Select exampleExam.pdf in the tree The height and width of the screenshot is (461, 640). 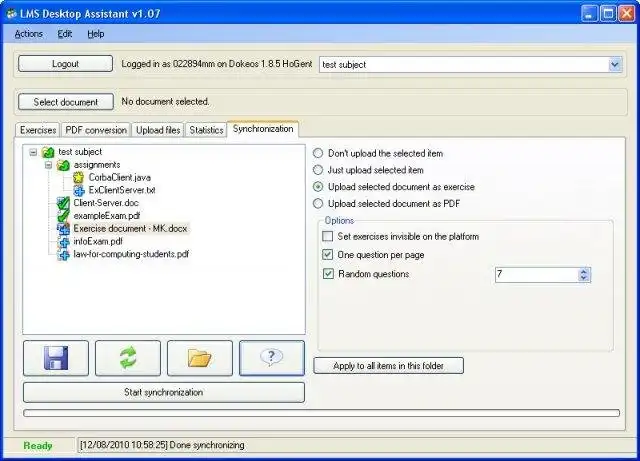click(x=107, y=216)
